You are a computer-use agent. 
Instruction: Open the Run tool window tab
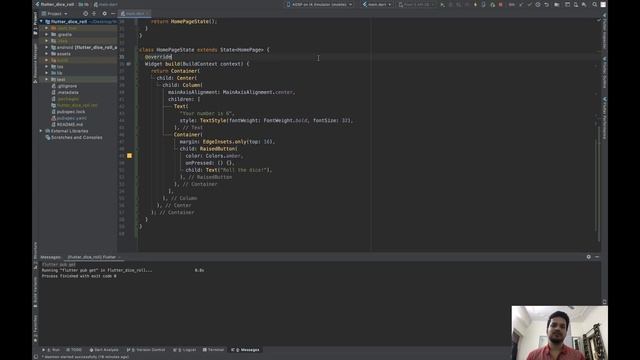pyautogui.click(x=51, y=350)
